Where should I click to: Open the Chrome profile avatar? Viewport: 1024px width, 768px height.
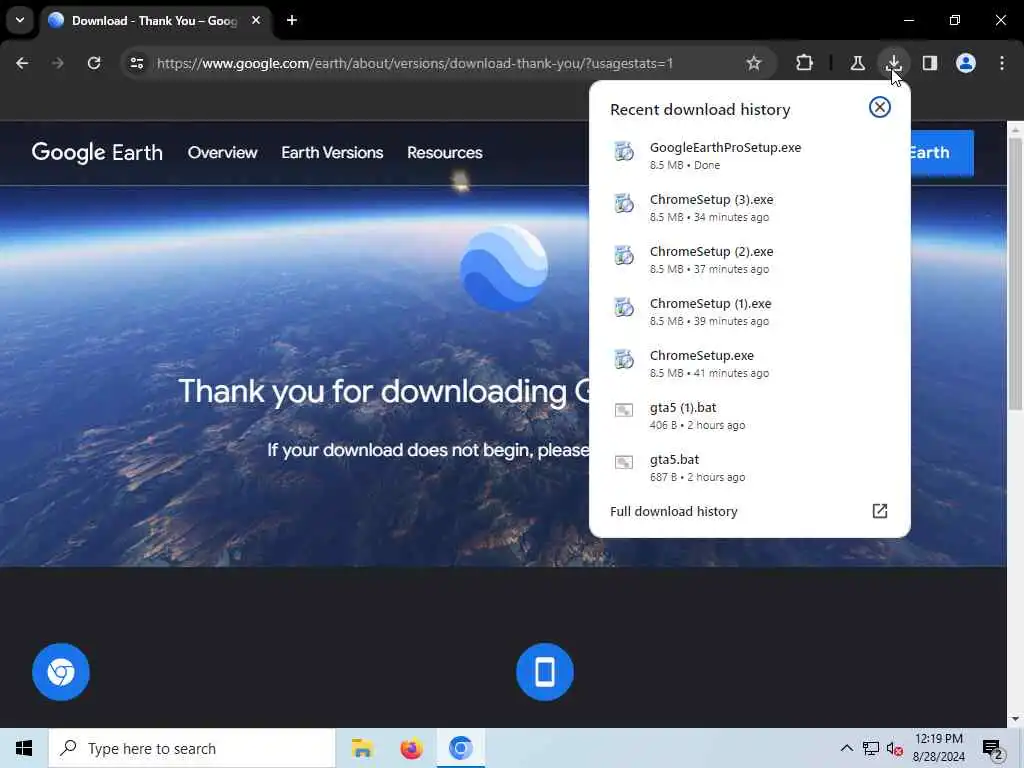click(966, 63)
